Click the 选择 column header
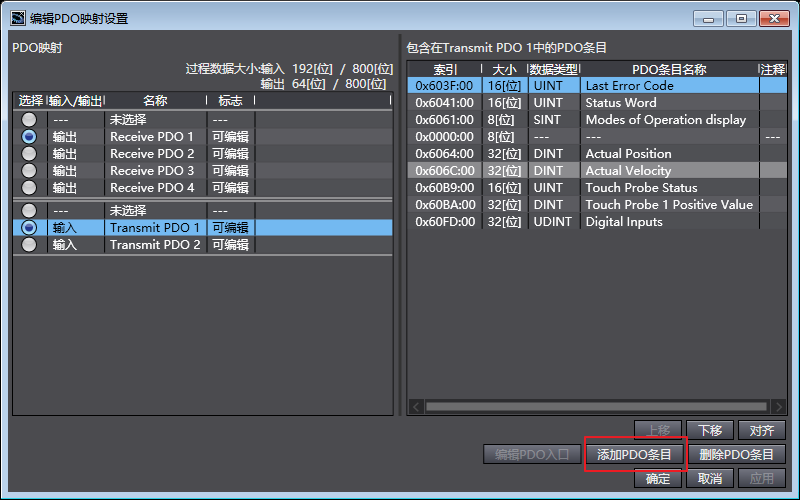This screenshot has height=500, width=800. point(31,101)
